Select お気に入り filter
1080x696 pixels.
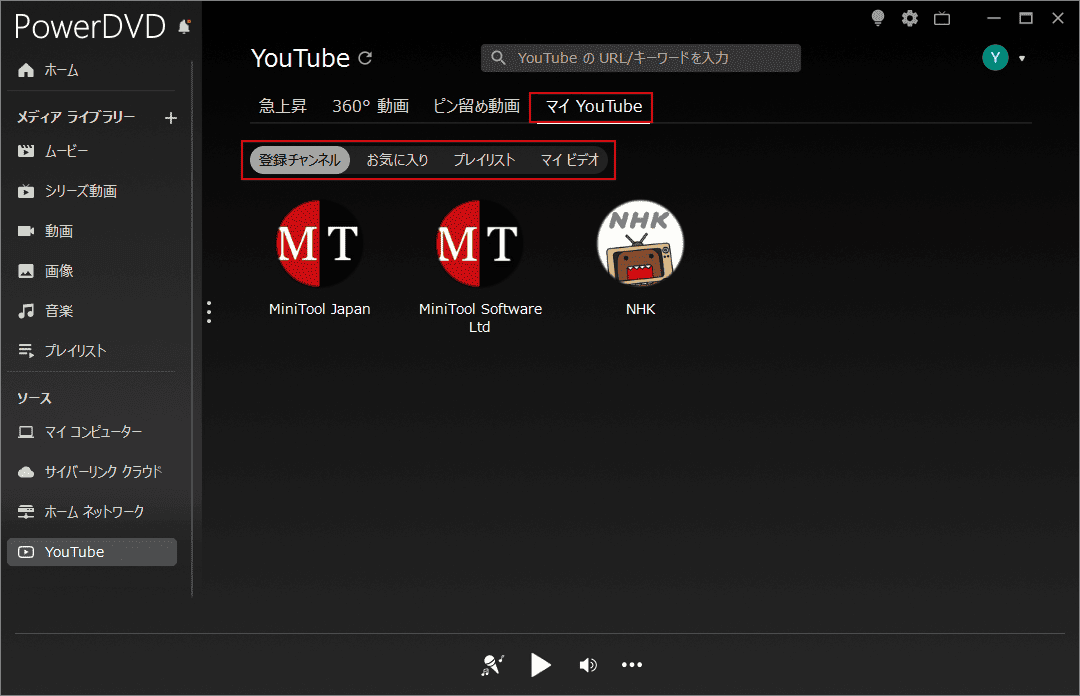click(x=397, y=160)
